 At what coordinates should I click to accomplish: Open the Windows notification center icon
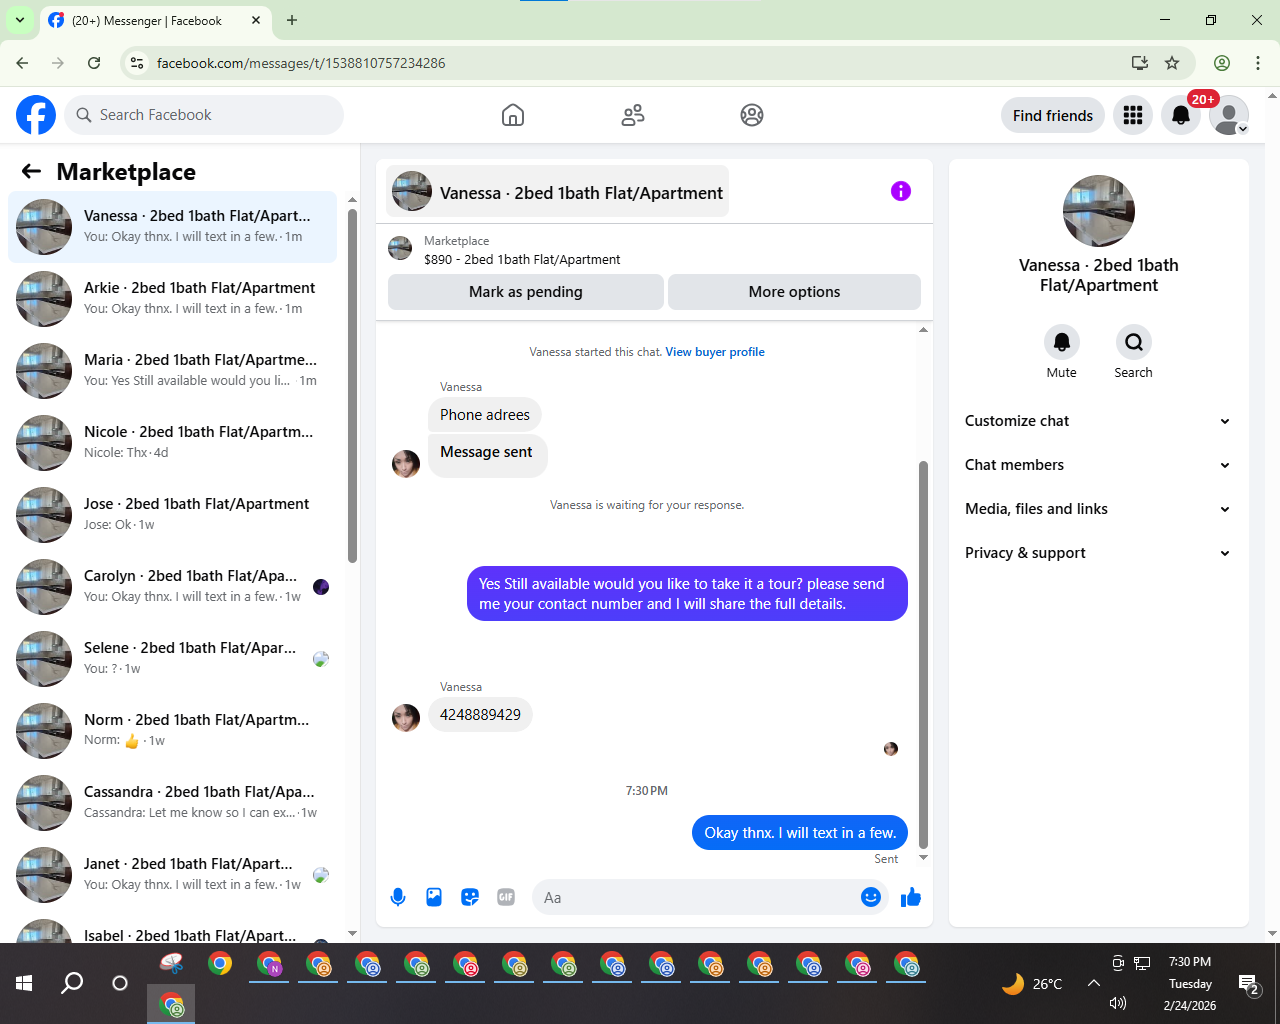(x=1249, y=985)
